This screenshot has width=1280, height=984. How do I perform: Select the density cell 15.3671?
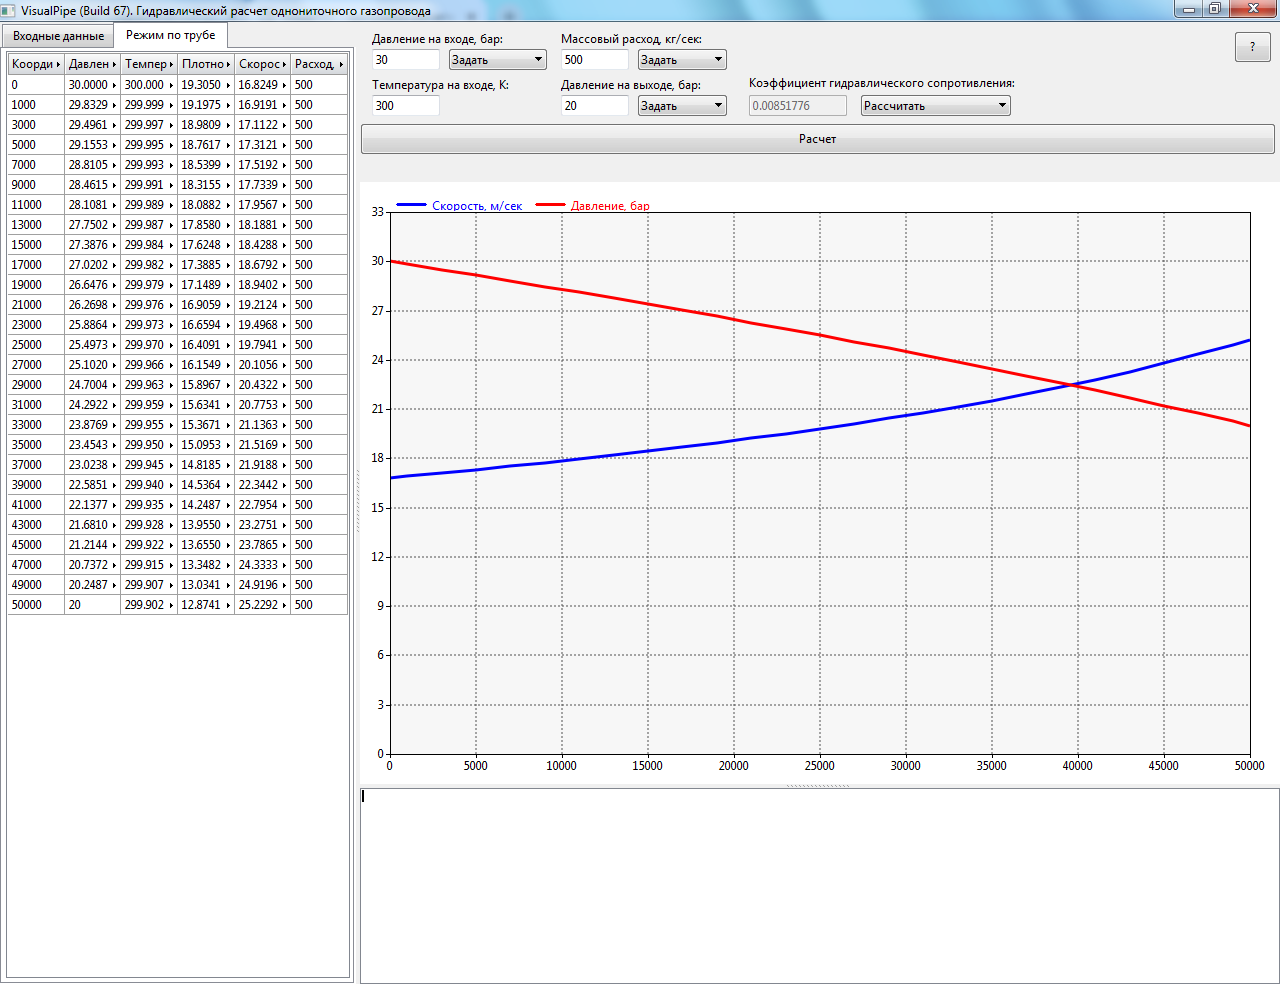tap(206, 425)
